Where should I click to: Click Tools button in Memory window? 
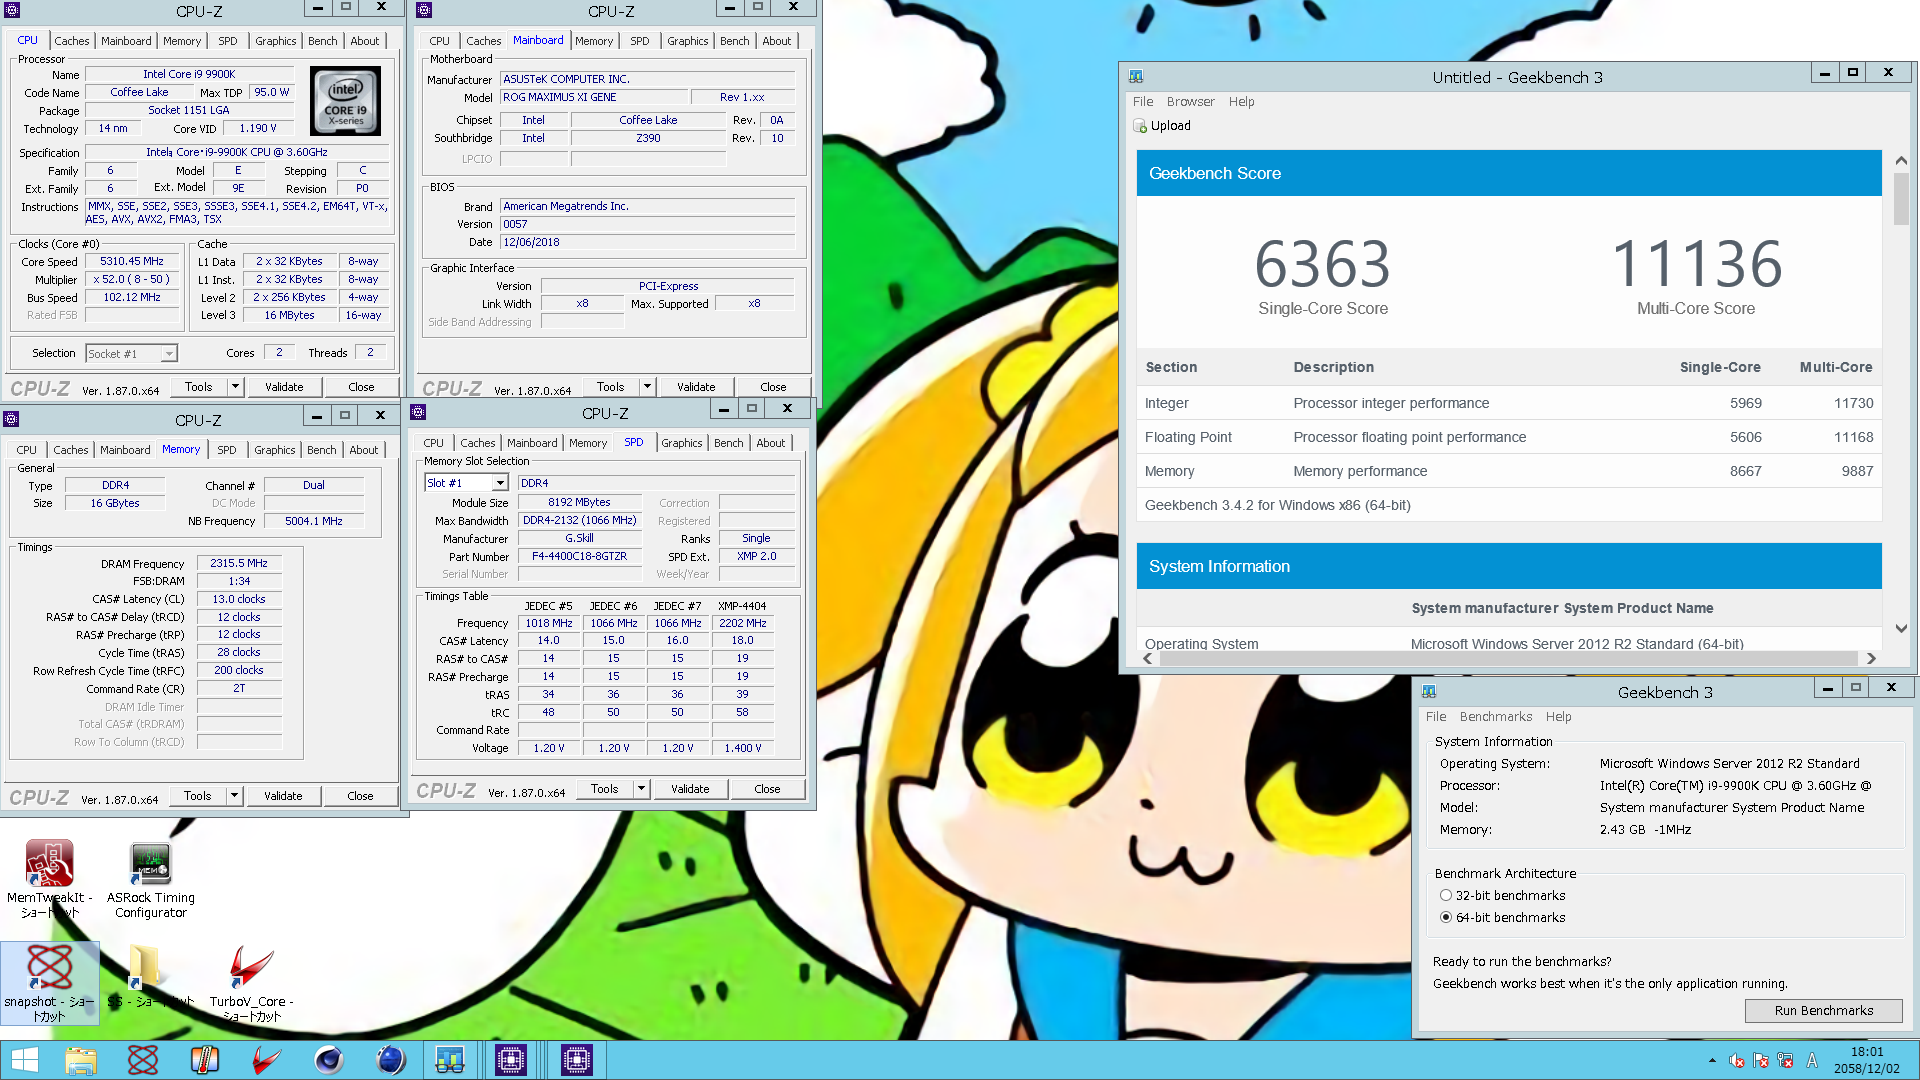pos(197,796)
